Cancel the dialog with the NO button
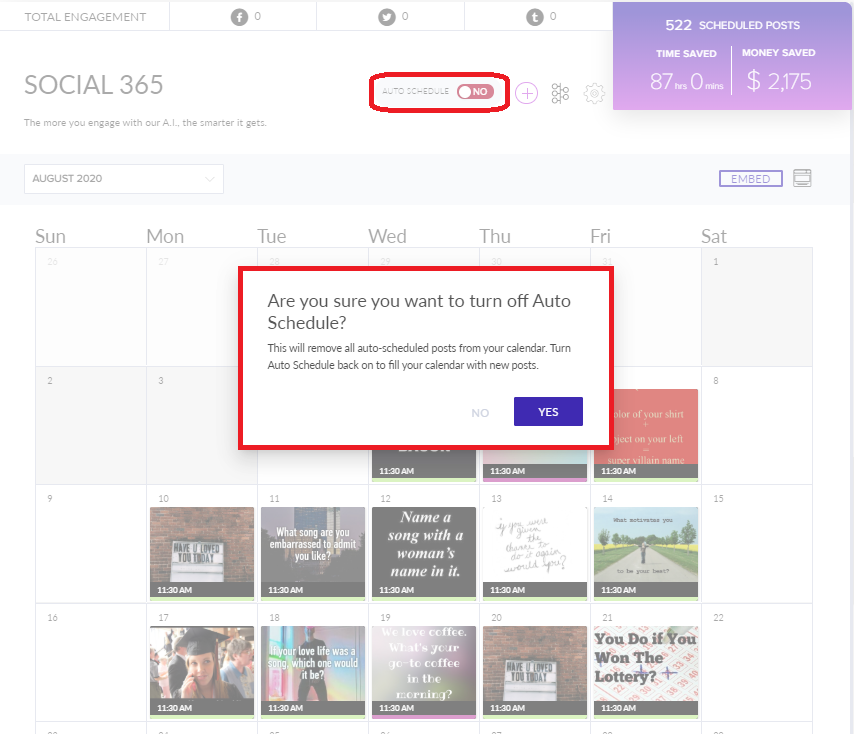The image size is (854, 734). 480,413
